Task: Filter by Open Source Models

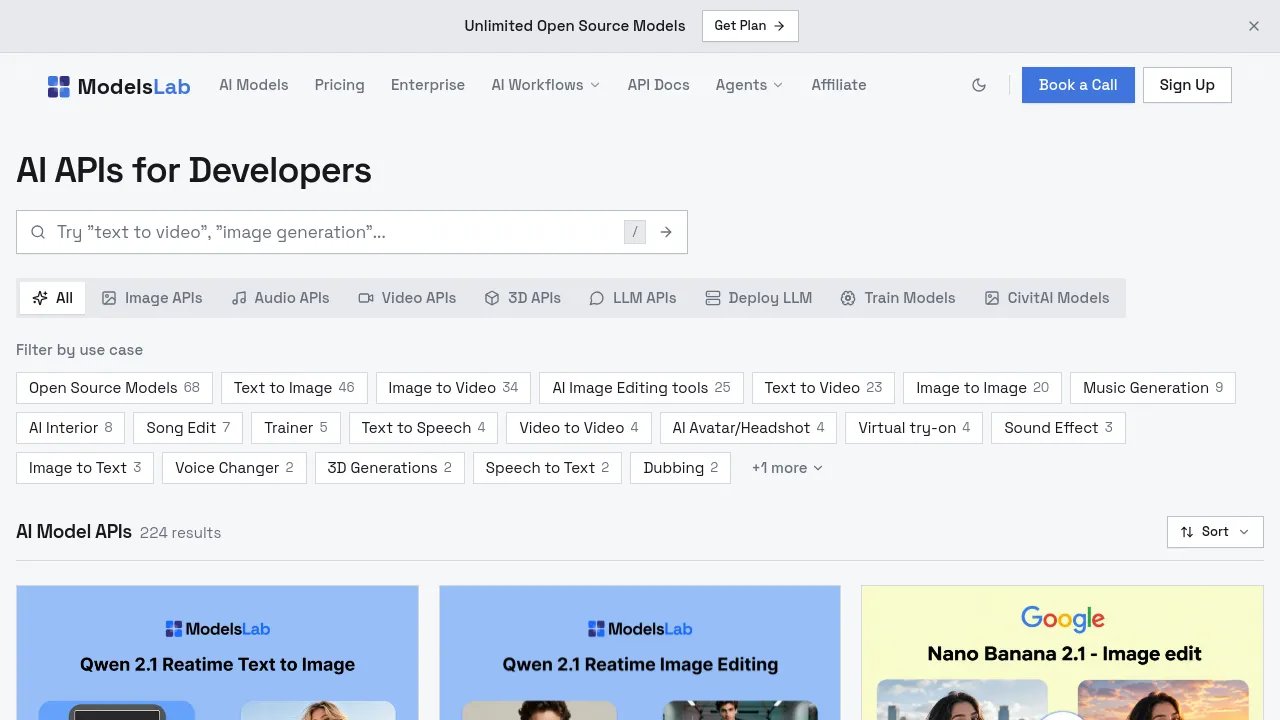Action: (x=115, y=388)
